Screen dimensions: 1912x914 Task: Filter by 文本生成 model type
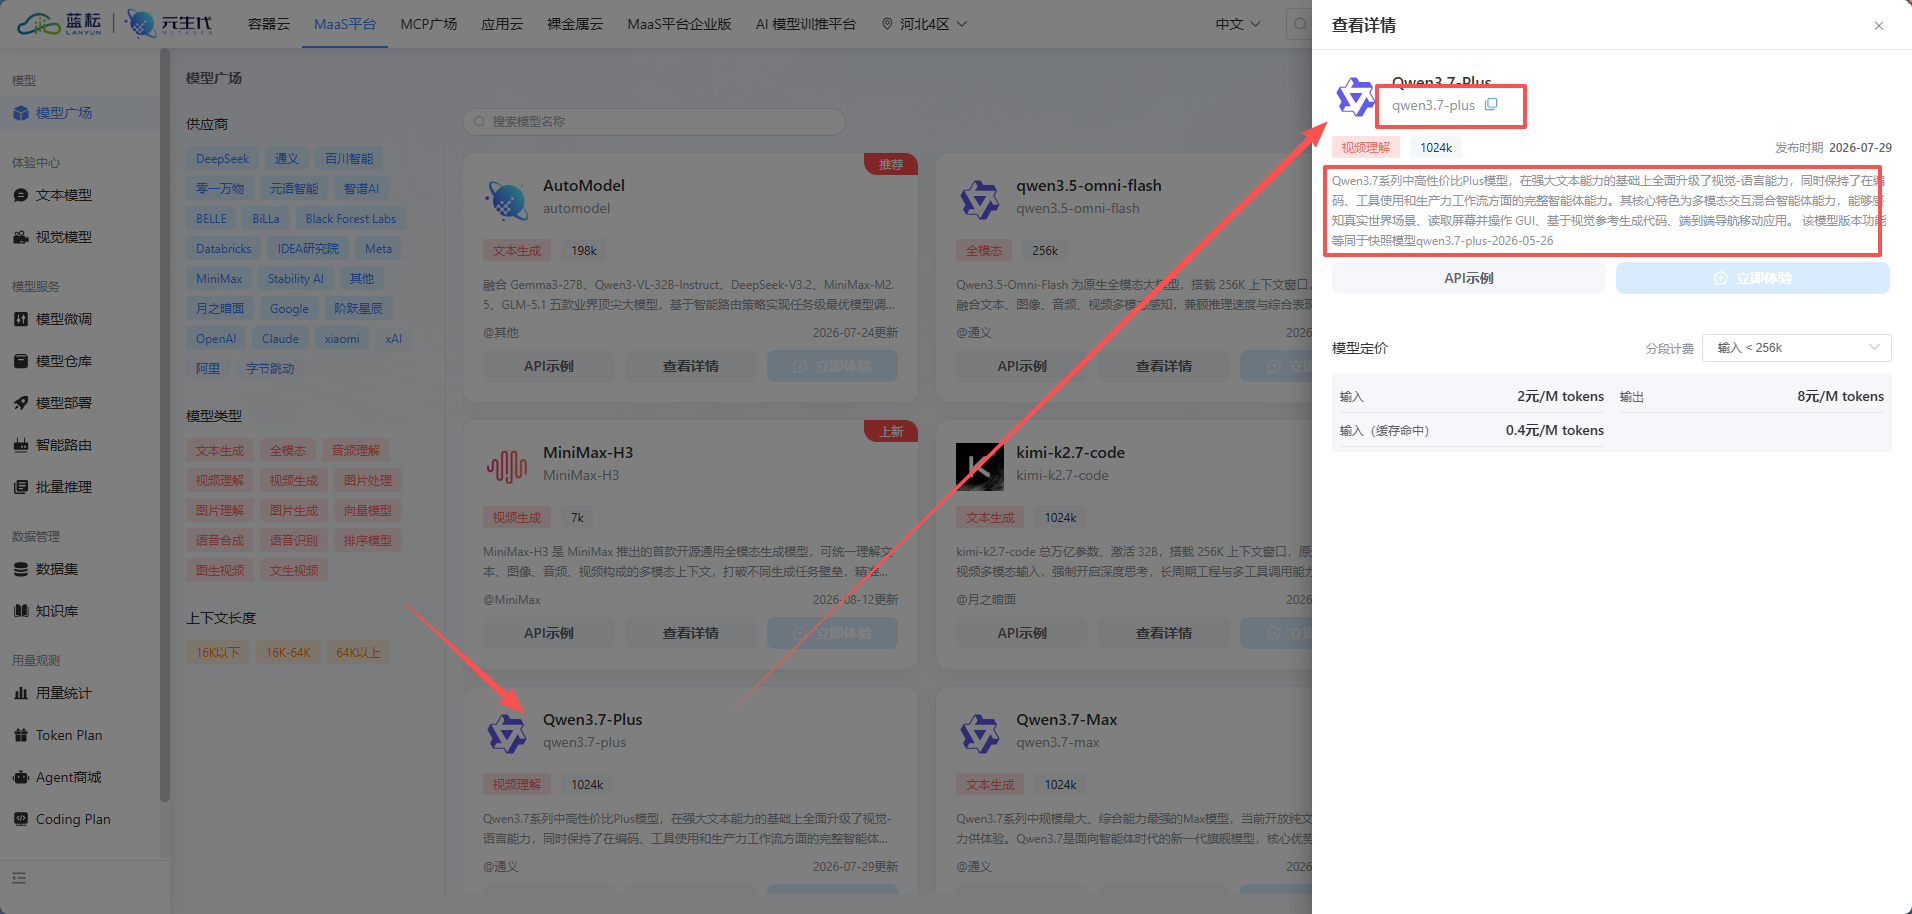pos(220,450)
